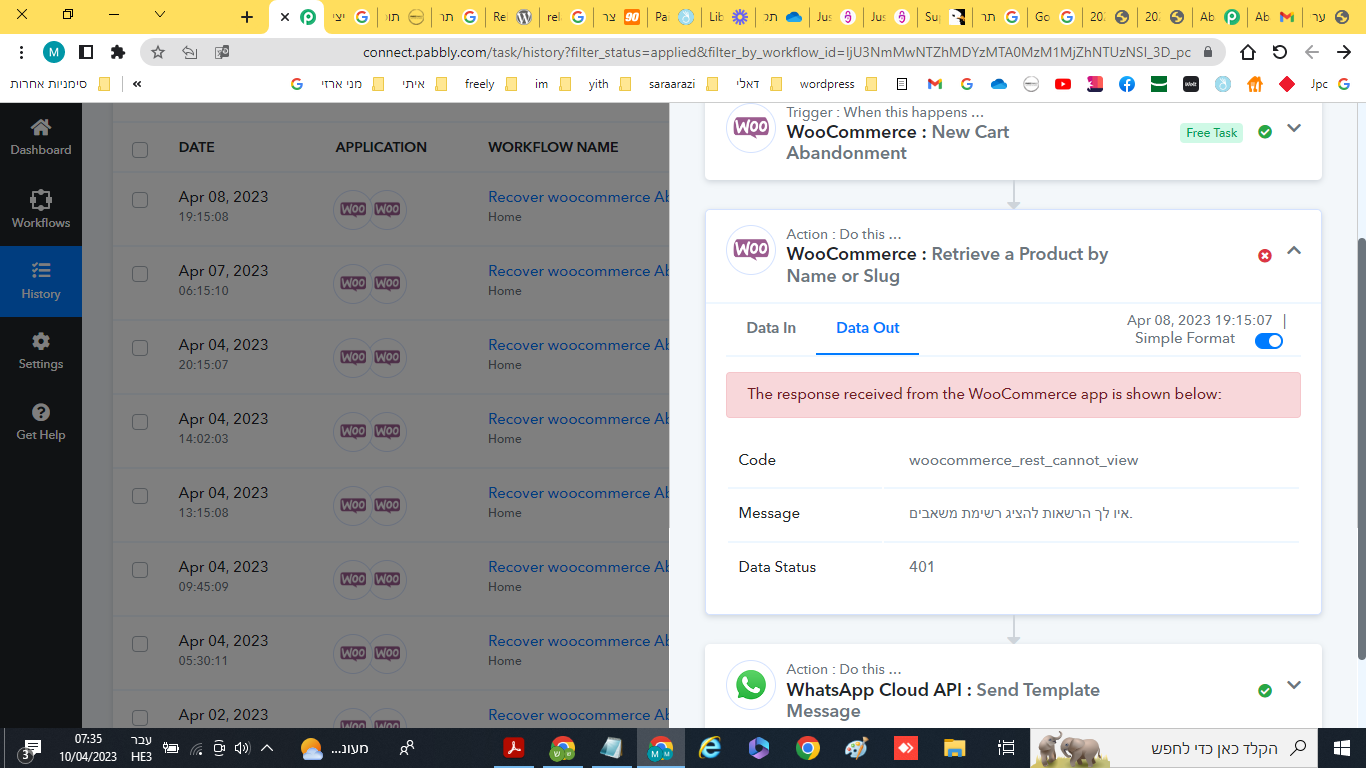Open the YouTube bookmark

pos(1063,84)
